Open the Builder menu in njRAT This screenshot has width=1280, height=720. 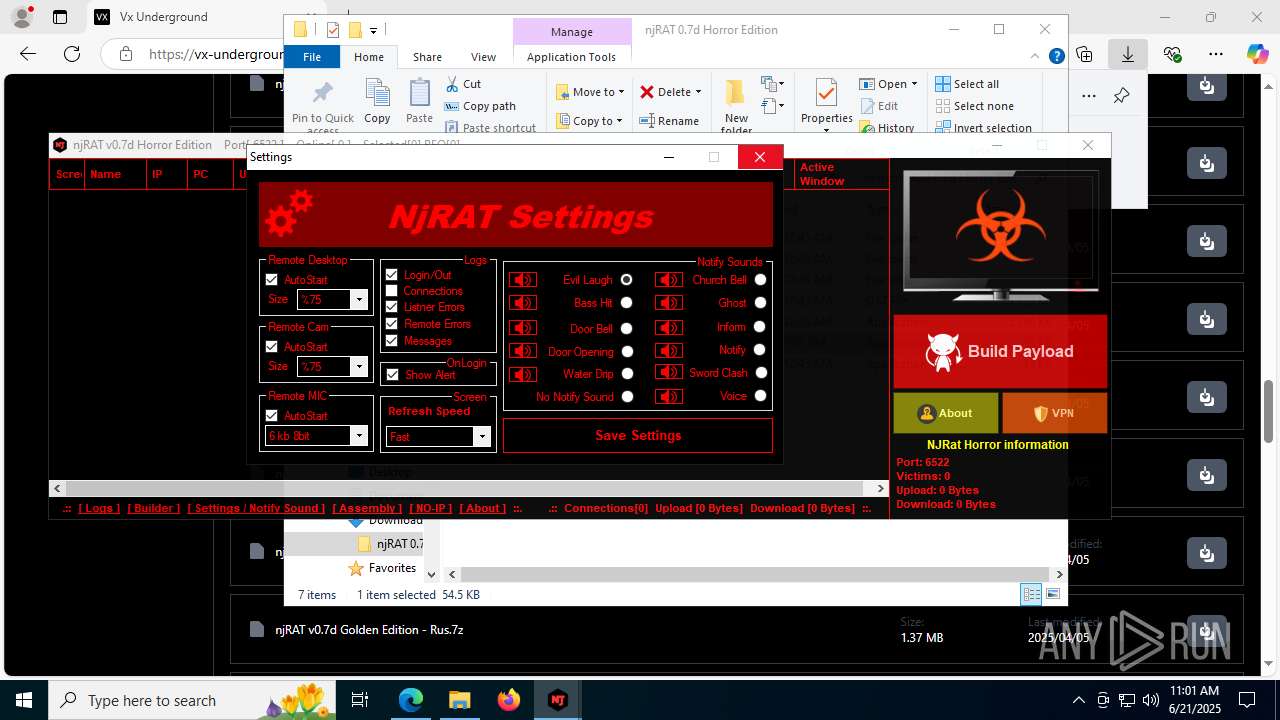click(155, 508)
